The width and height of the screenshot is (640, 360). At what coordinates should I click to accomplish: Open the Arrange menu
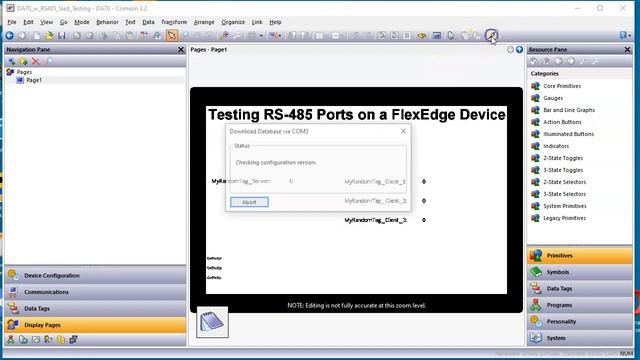click(x=204, y=22)
